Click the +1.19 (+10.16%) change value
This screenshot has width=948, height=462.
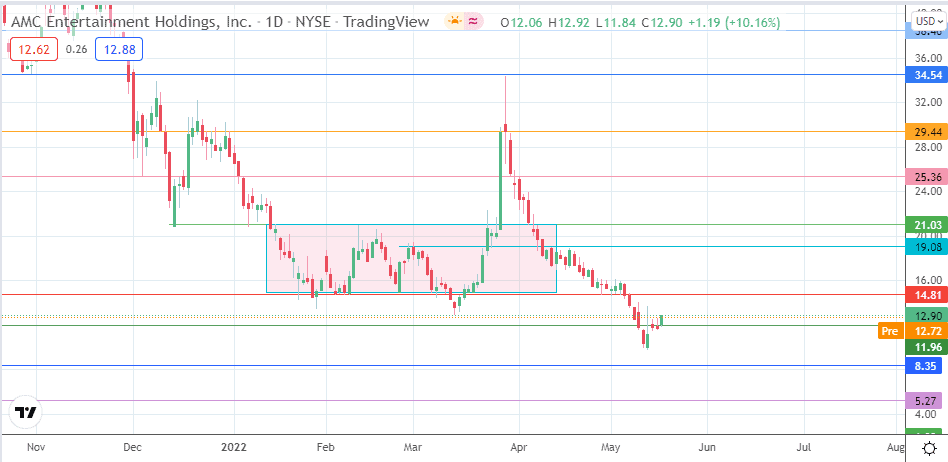pos(733,22)
